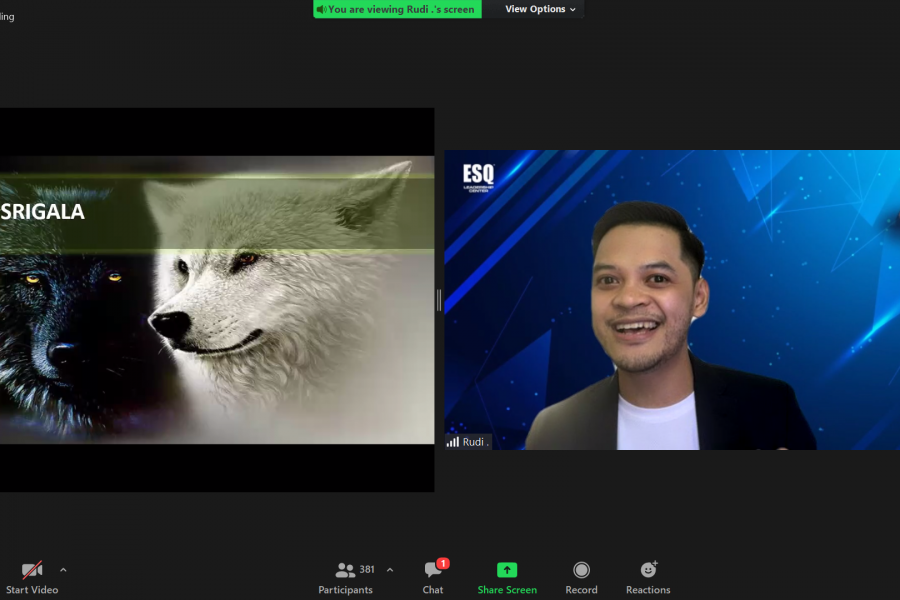Click the white wolf in the shared screen

(270, 300)
